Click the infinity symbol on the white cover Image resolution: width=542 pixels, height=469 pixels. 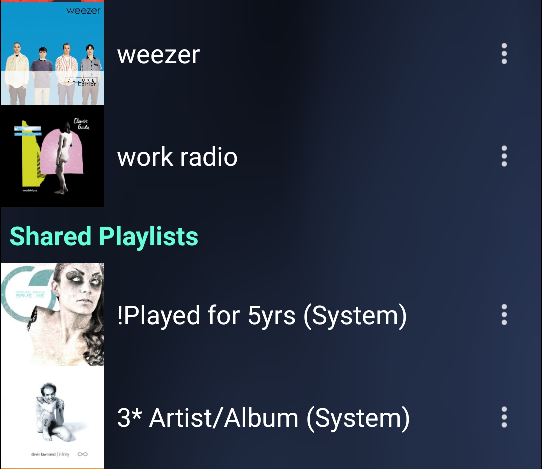pyautogui.click(x=82, y=454)
